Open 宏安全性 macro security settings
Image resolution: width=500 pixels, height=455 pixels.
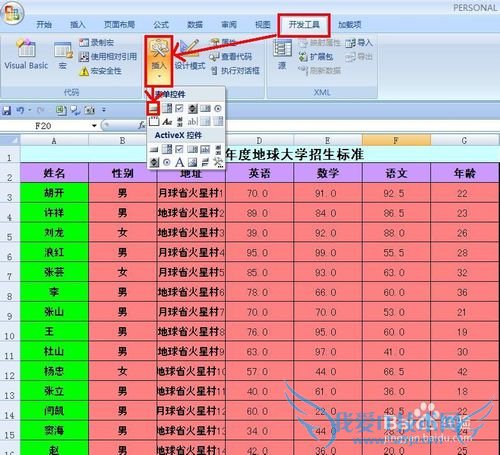click(x=101, y=71)
